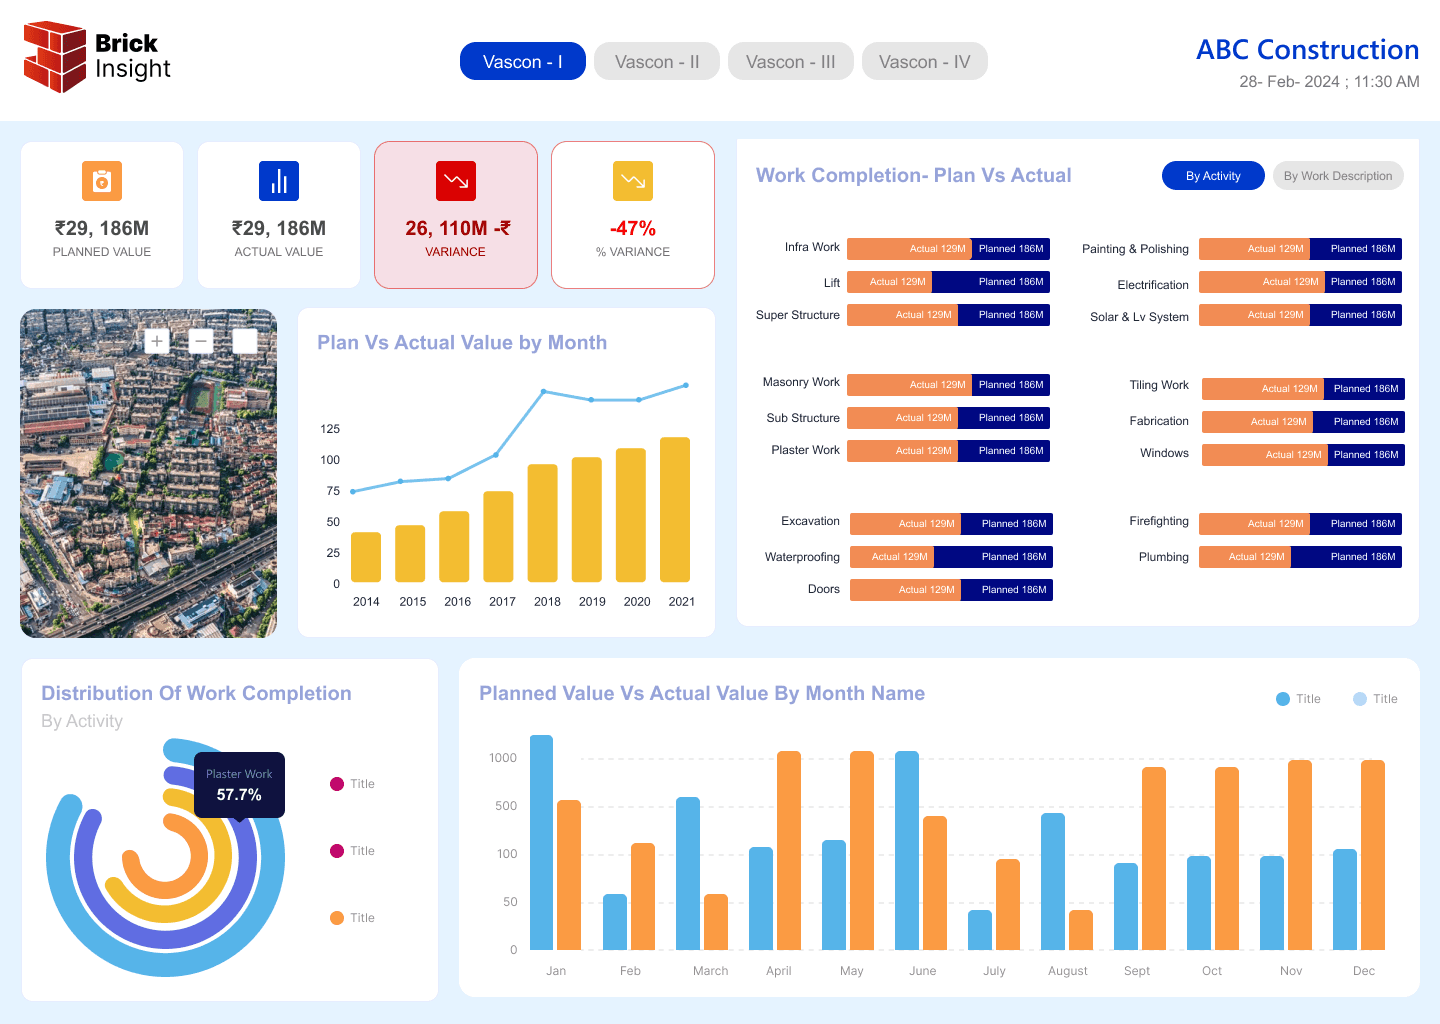Image resolution: width=1440 pixels, height=1024 pixels.
Task: Click the Masonry Work Actual 129M bar
Action: point(909,385)
